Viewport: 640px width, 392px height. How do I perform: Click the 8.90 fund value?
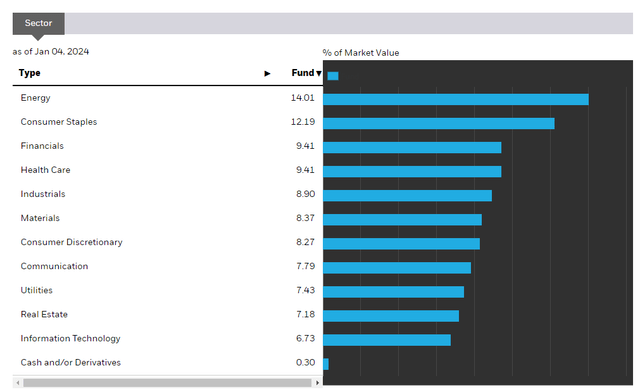click(305, 194)
